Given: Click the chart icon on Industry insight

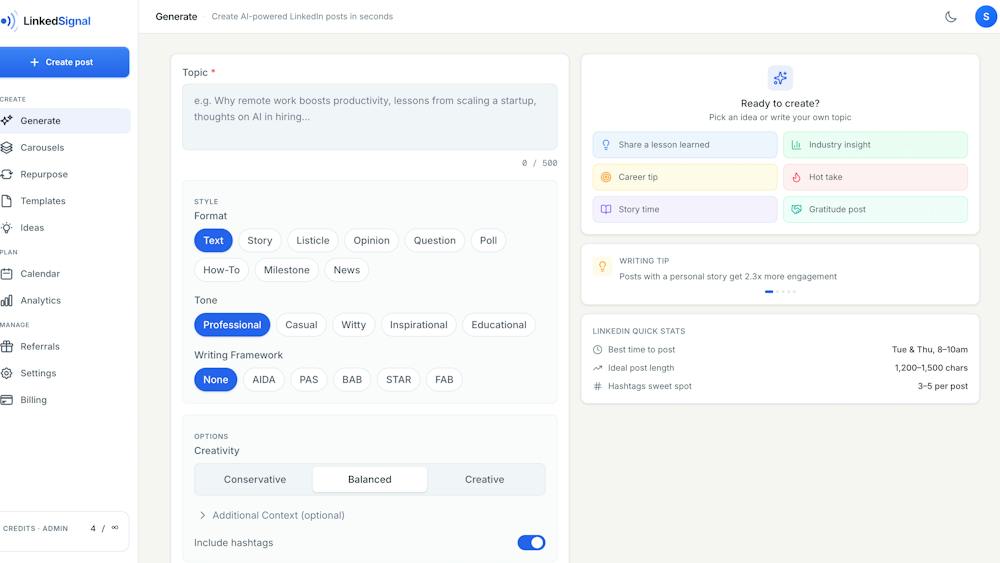Looking at the screenshot, I should (x=797, y=145).
